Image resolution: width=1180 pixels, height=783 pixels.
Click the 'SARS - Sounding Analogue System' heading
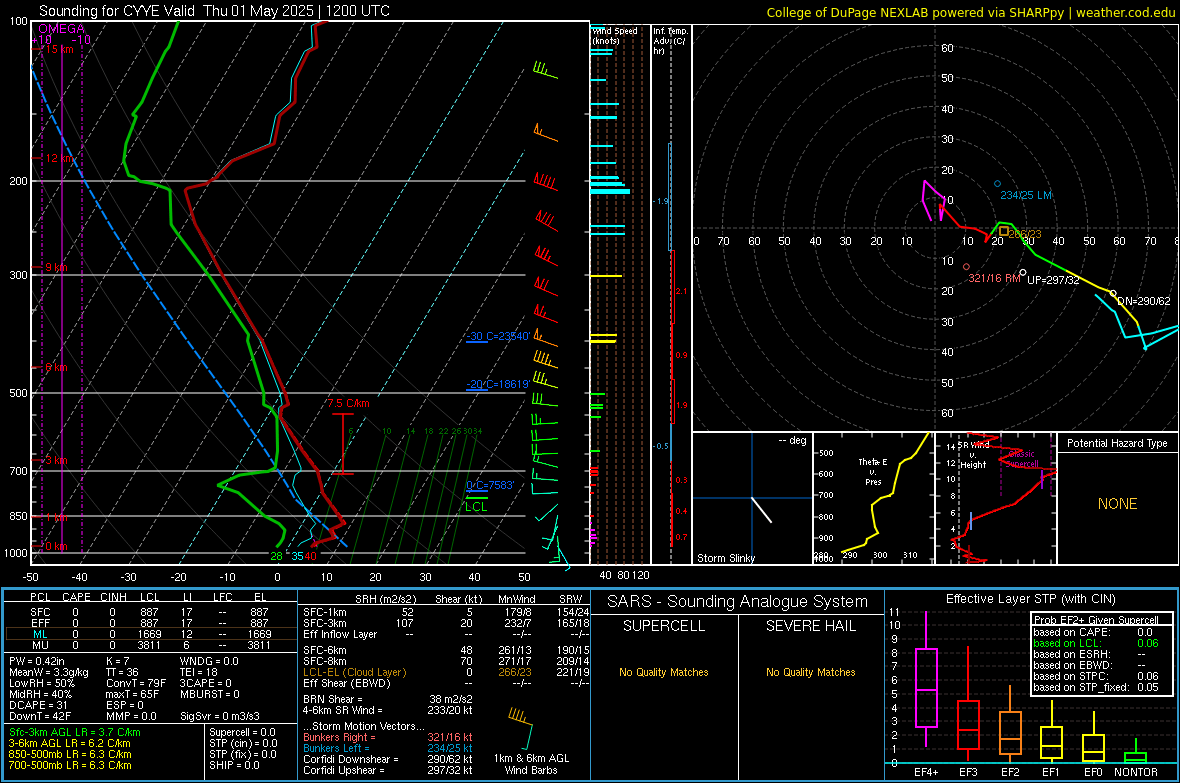click(x=737, y=602)
